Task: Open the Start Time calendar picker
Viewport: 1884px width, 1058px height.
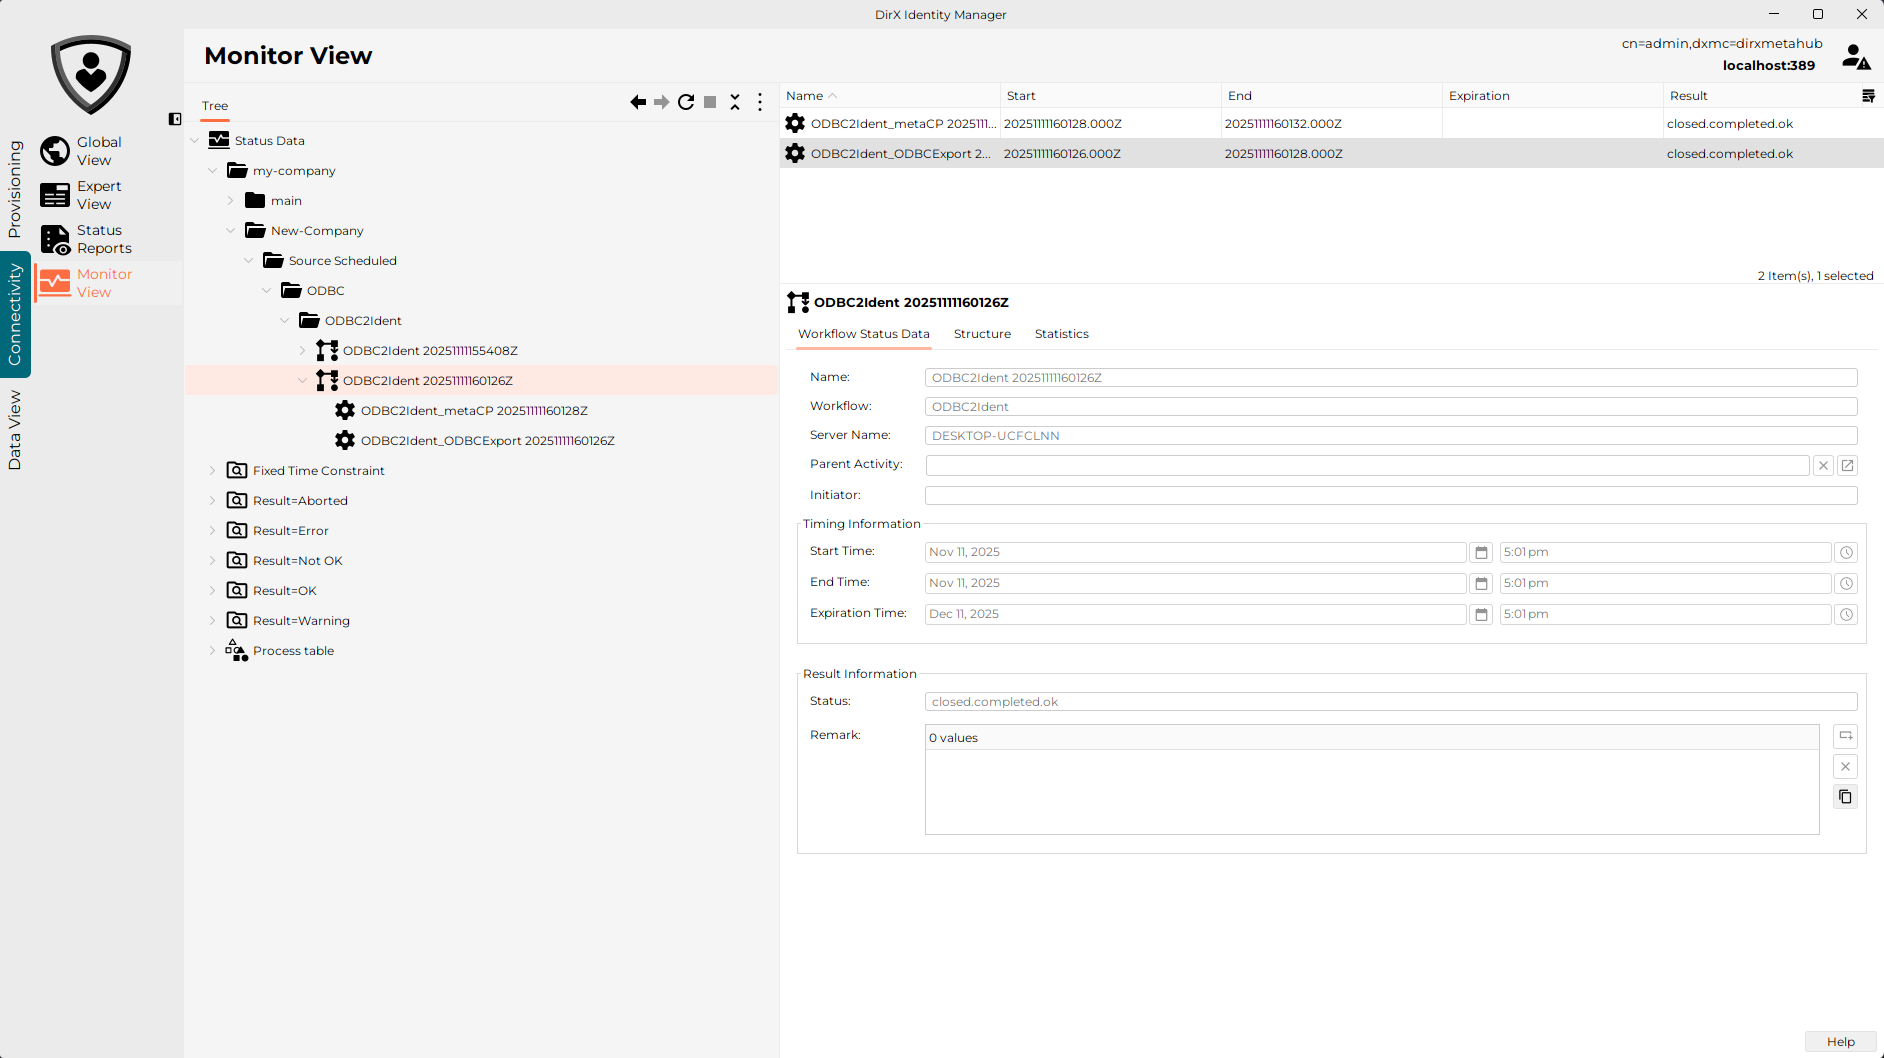Action: (1482, 553)
